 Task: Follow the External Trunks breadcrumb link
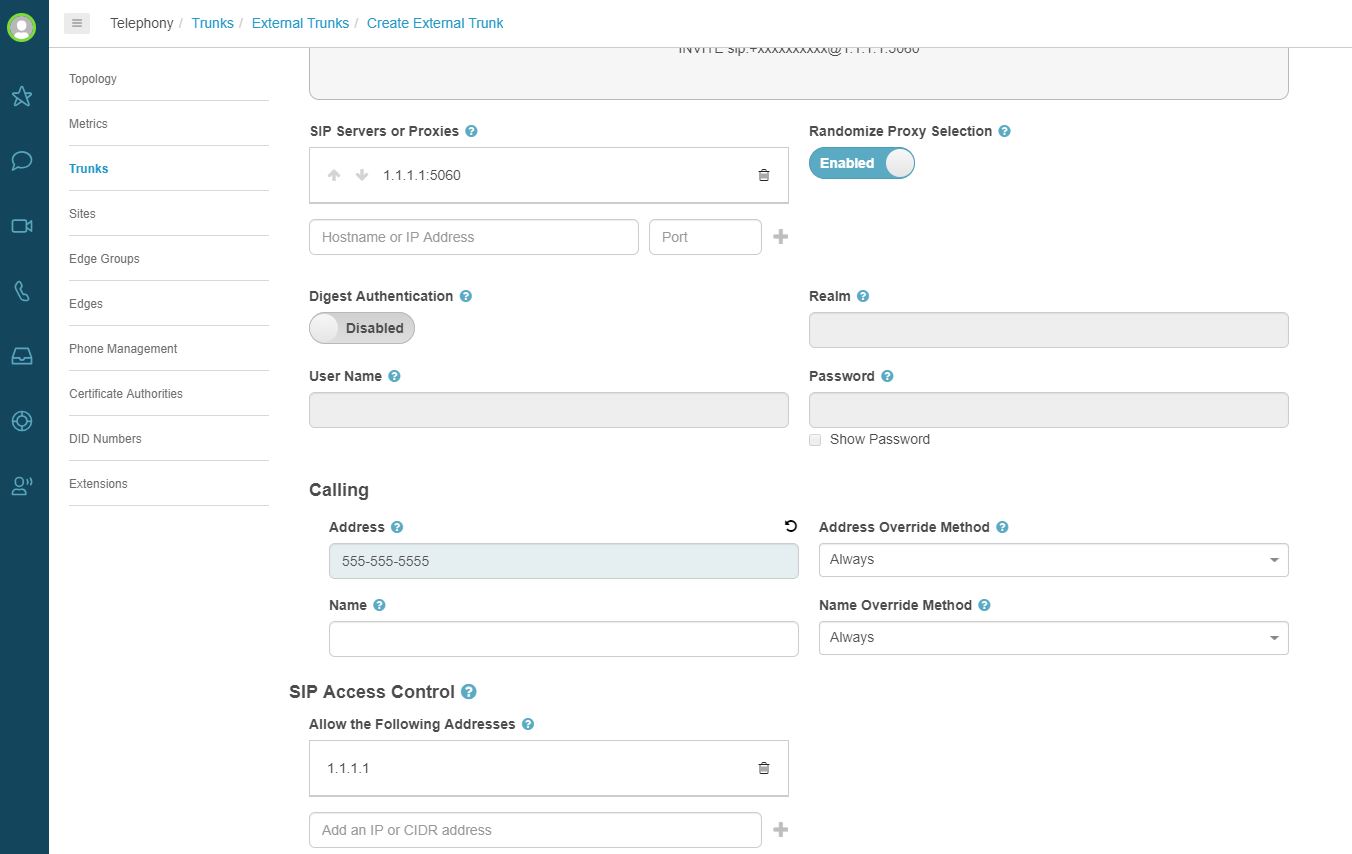coord(300,23)
